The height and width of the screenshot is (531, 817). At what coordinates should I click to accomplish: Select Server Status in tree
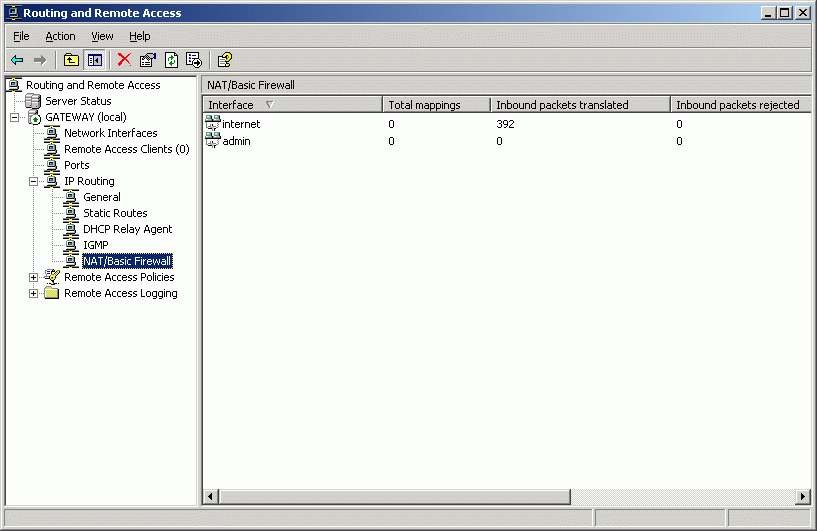click(78, 101)
